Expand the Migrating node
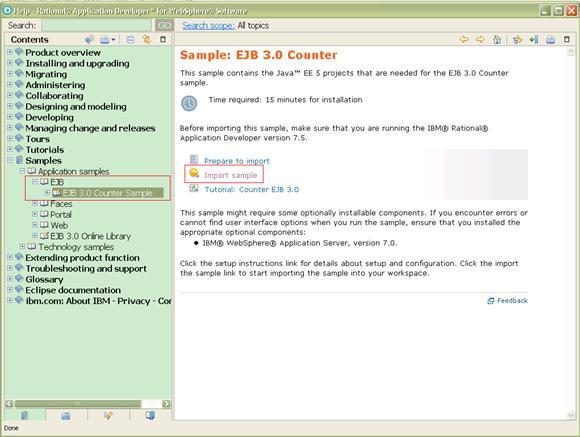The height and width of the screenshot is (437, 580). pyautogui.click(x=10, y=74)
